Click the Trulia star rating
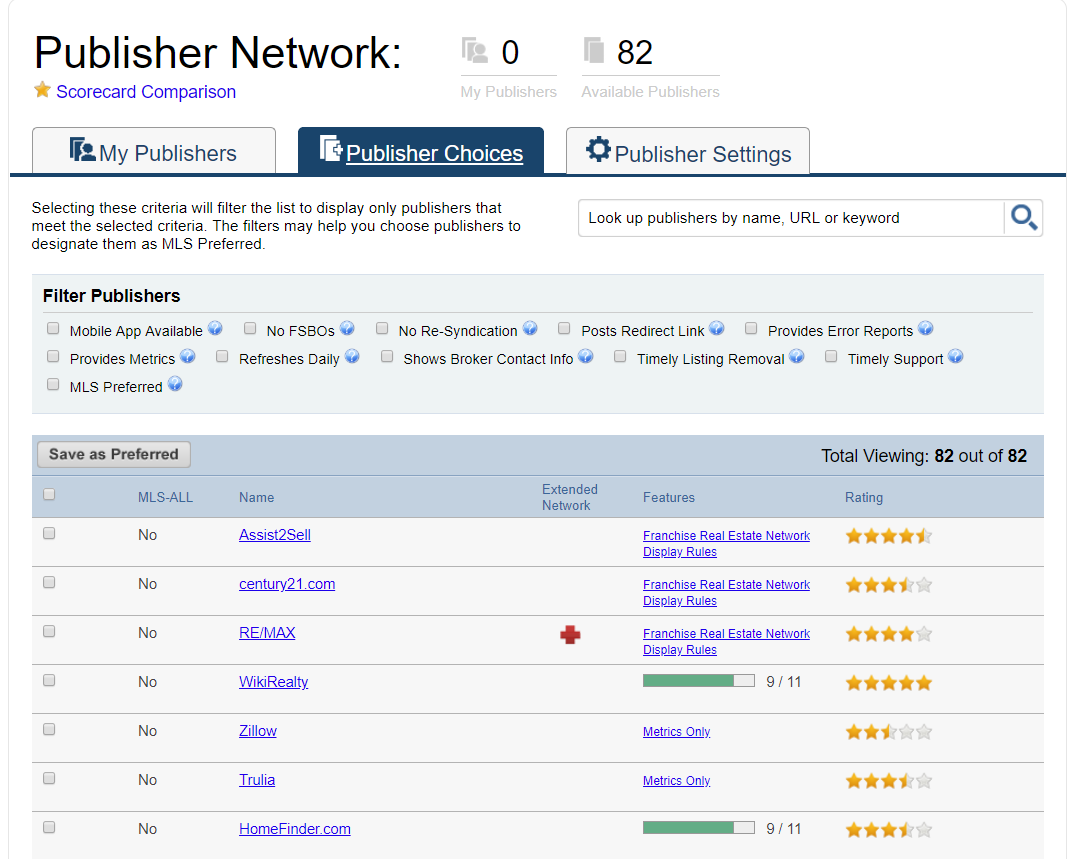Screen dimensions: 1082x859 [x=889, y=781]
